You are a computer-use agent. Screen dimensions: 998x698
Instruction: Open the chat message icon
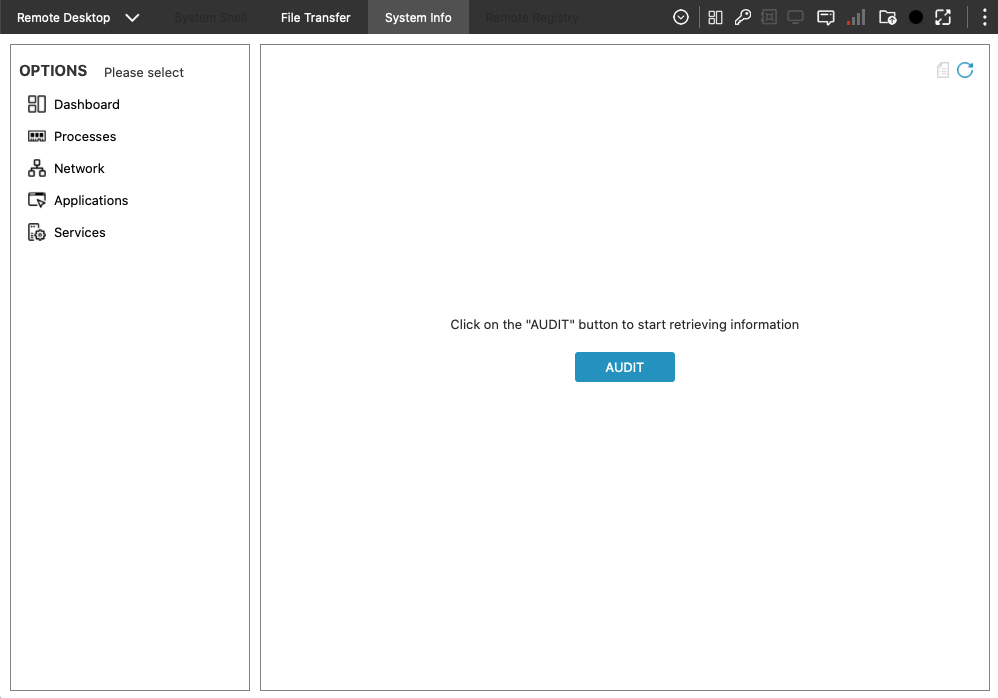(826, 17)
